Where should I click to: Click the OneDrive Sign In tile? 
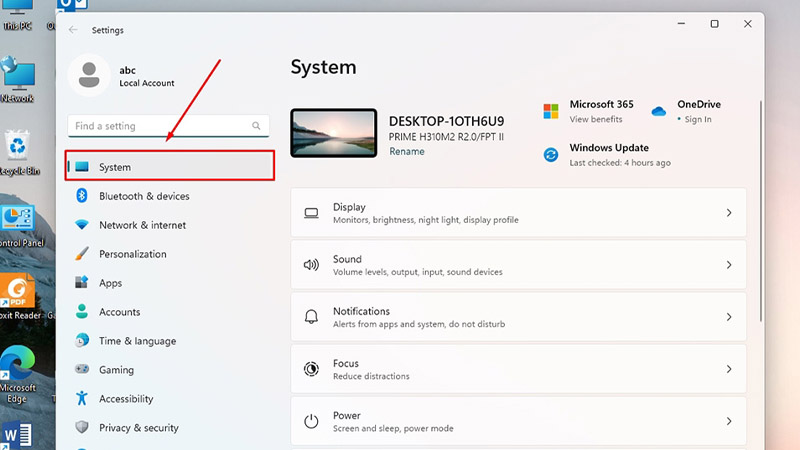(x=685, y=111)
